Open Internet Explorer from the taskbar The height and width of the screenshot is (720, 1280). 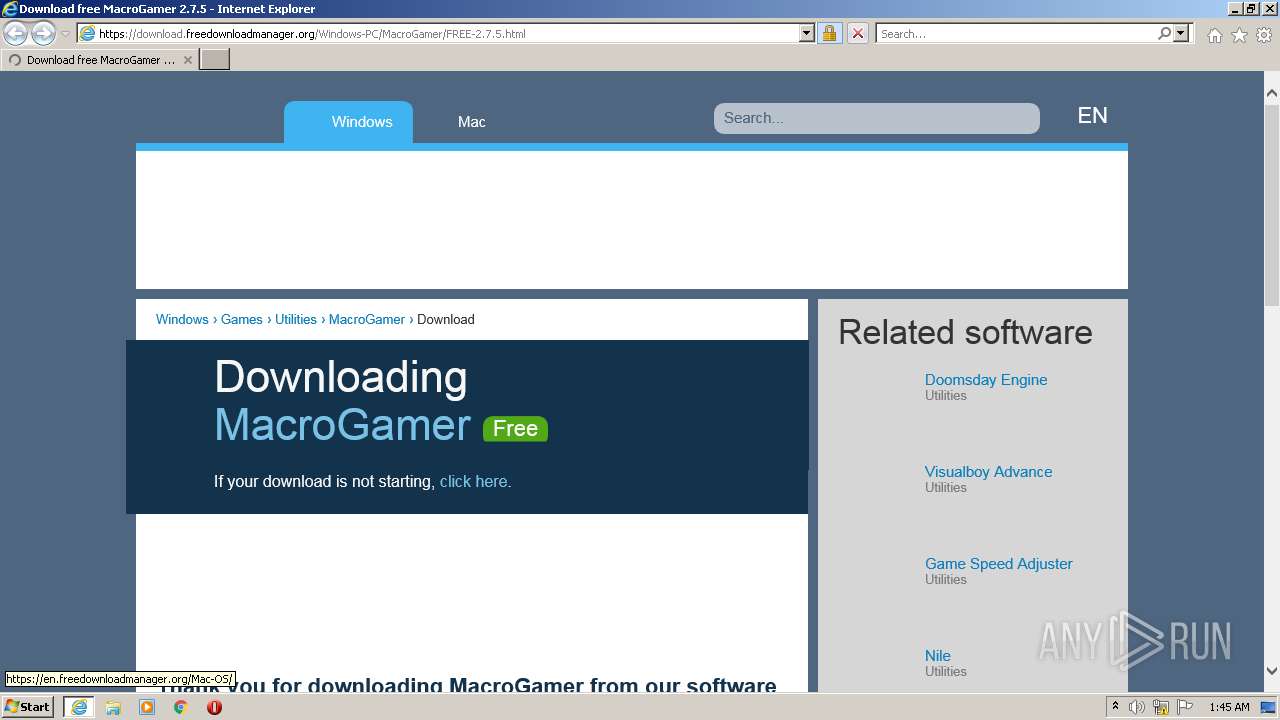(79, 707)
